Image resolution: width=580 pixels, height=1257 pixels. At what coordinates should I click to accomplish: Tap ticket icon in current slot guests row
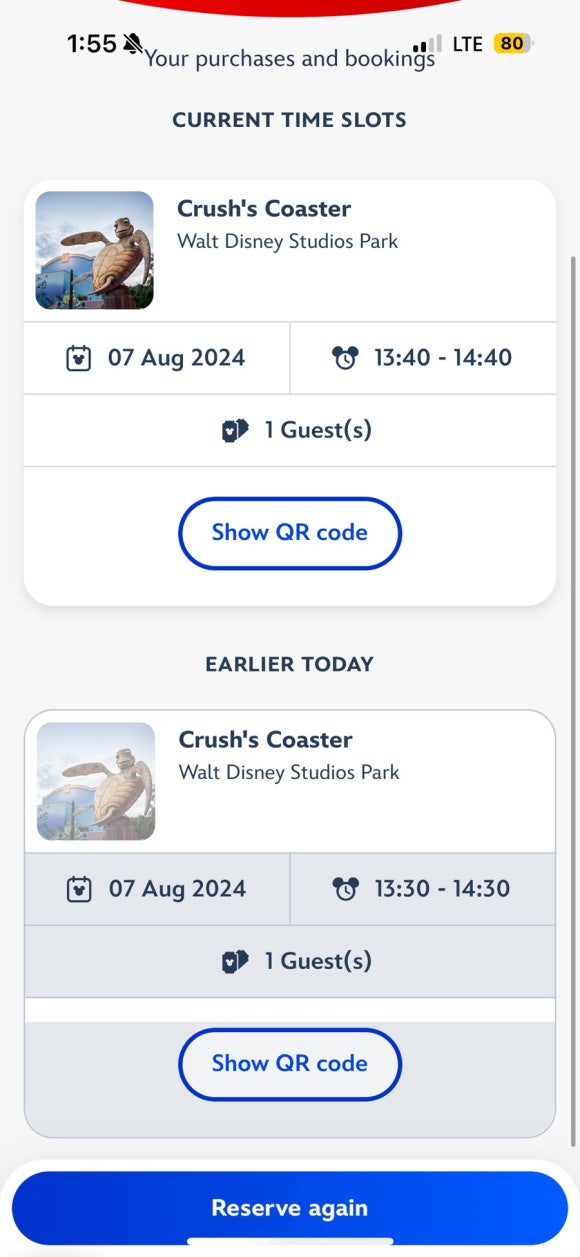235,430
